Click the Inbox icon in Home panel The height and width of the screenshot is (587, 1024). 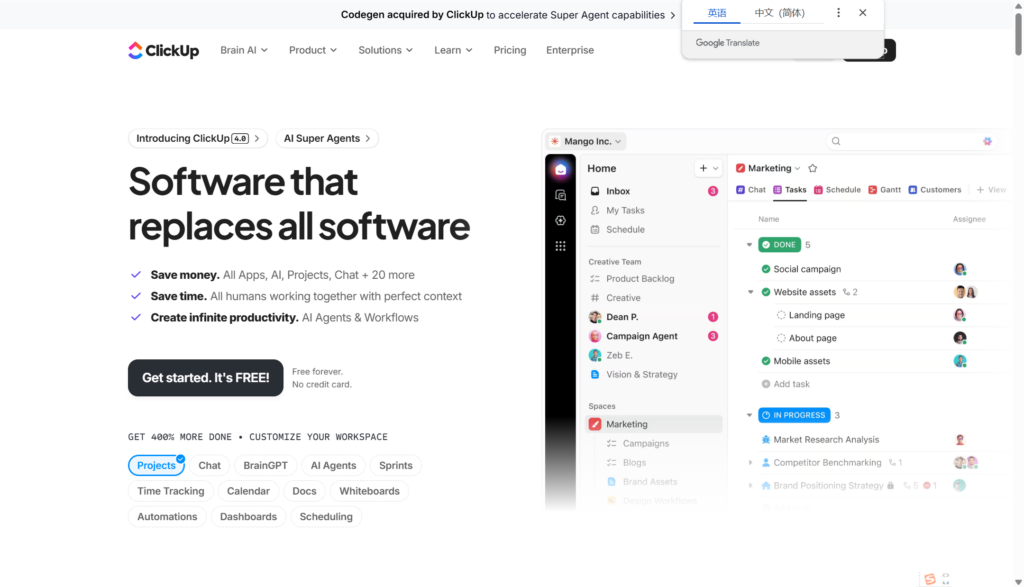tap(595, 191)
